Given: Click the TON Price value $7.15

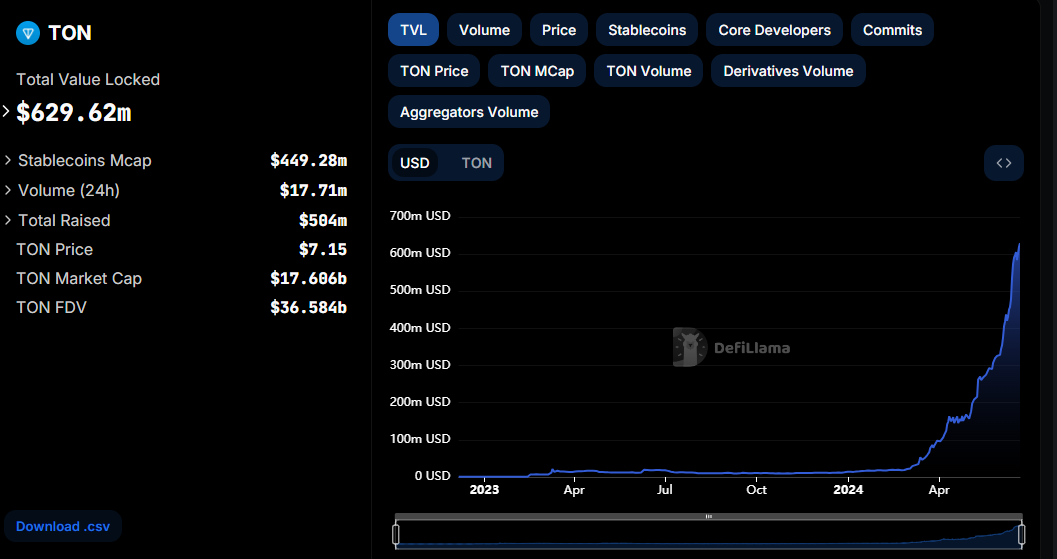Looking at the screenshot, I should point(323,249).
